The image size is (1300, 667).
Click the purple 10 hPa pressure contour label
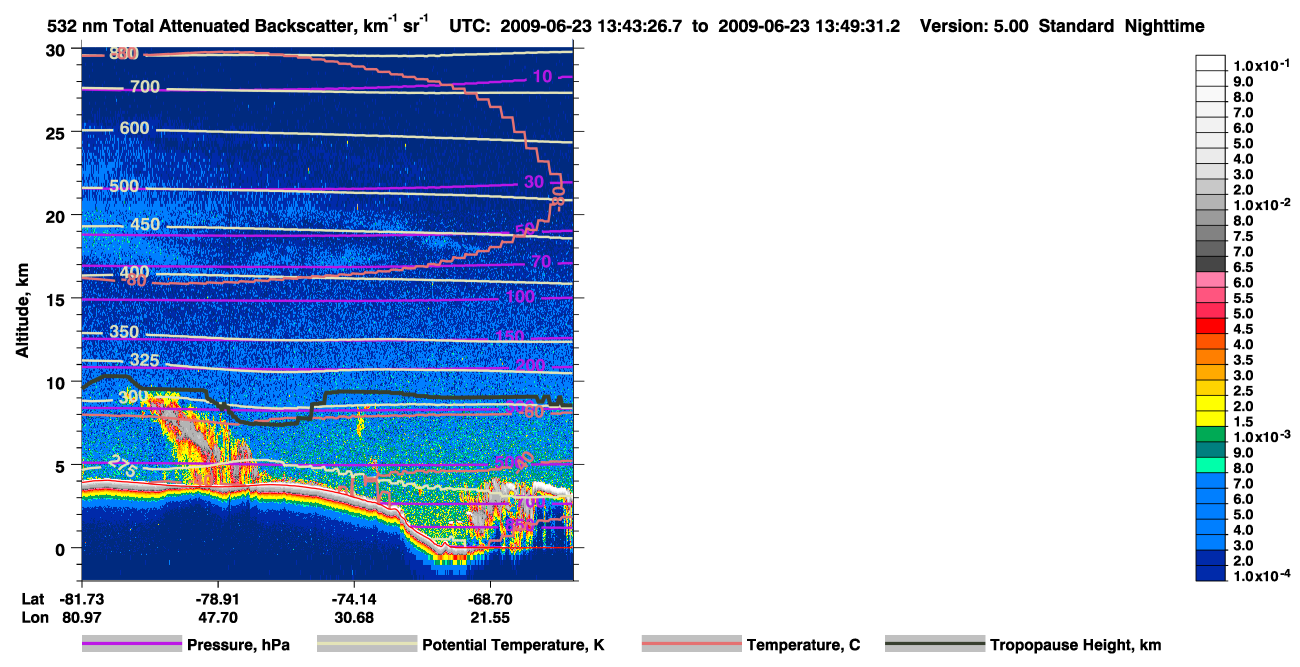click(x=542, y=77)
